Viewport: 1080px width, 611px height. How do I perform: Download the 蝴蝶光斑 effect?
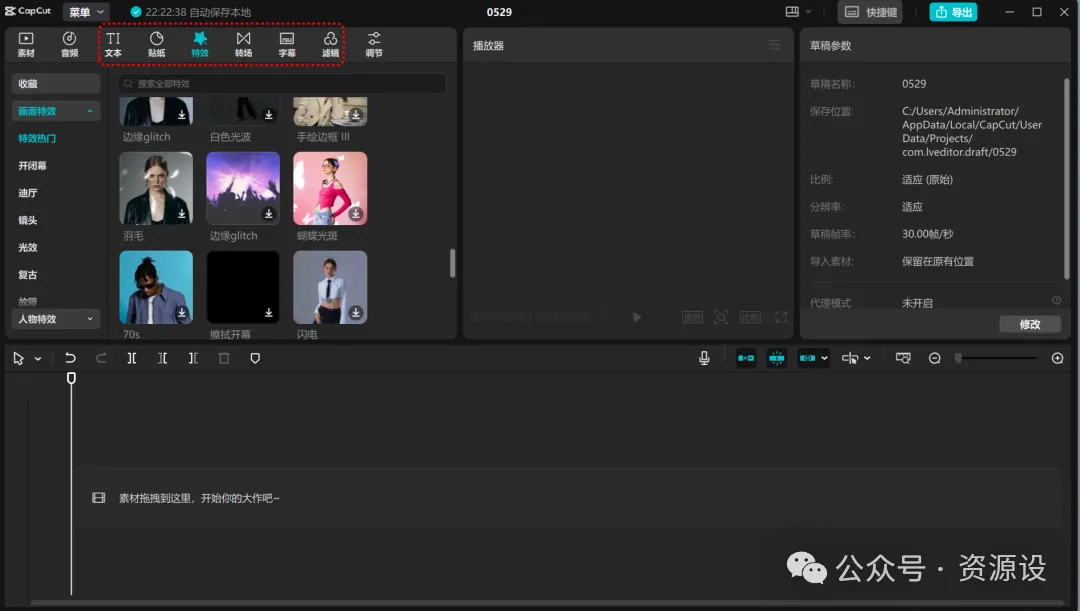tap(356, 214)
